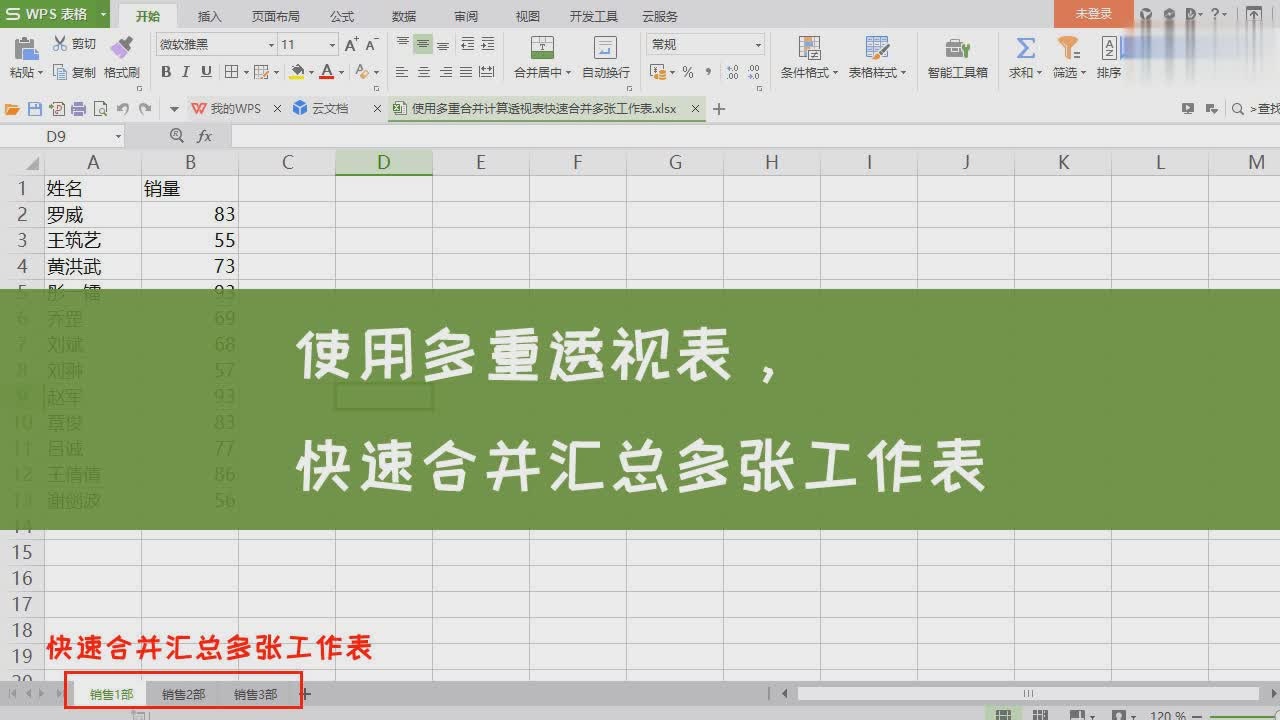1280x720 pixels.
Task: Click the clear formatting eraser icon
Action: click(363, 72)
